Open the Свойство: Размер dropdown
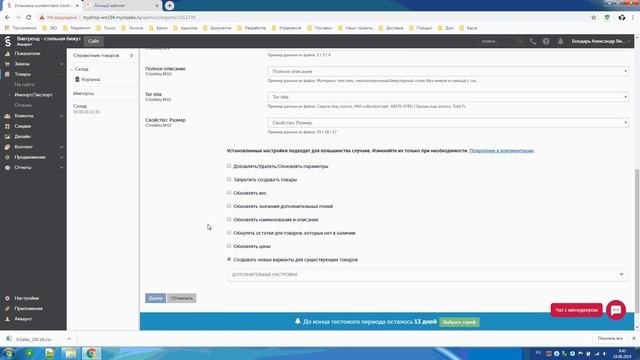This screenshot has height=360, width=640. (448, 122)
